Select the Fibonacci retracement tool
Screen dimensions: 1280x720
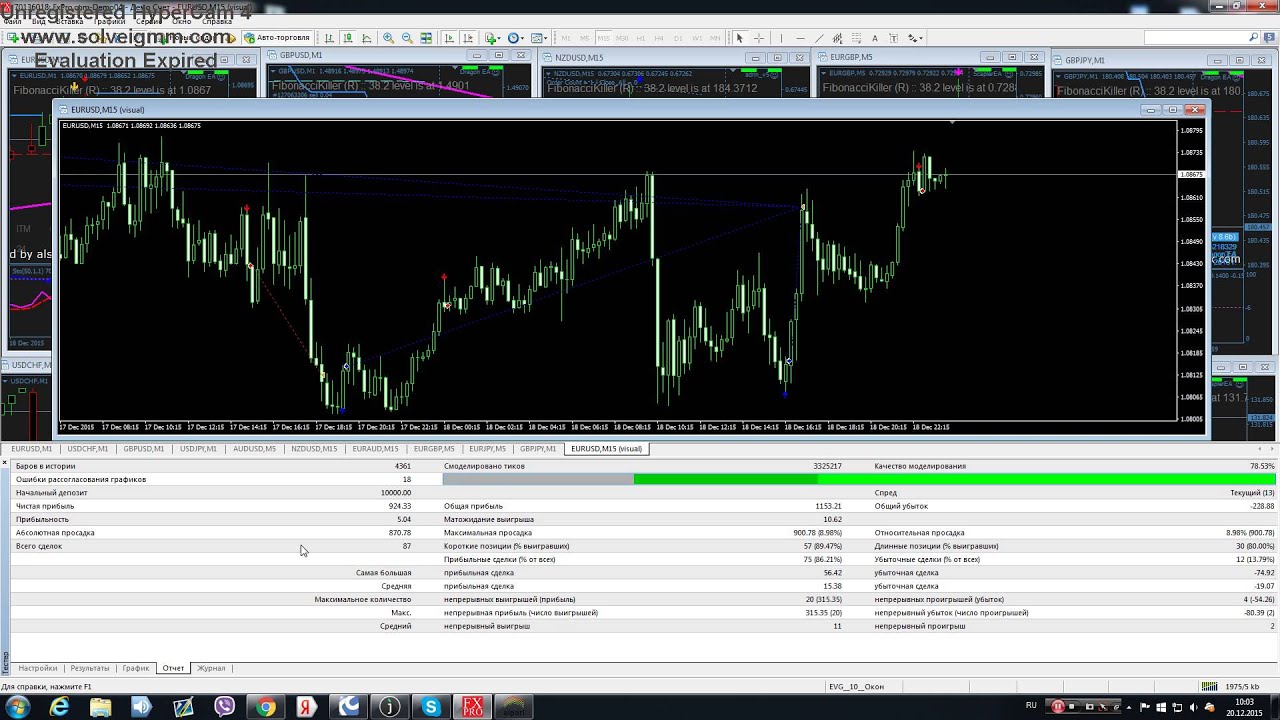coord(857,38)
